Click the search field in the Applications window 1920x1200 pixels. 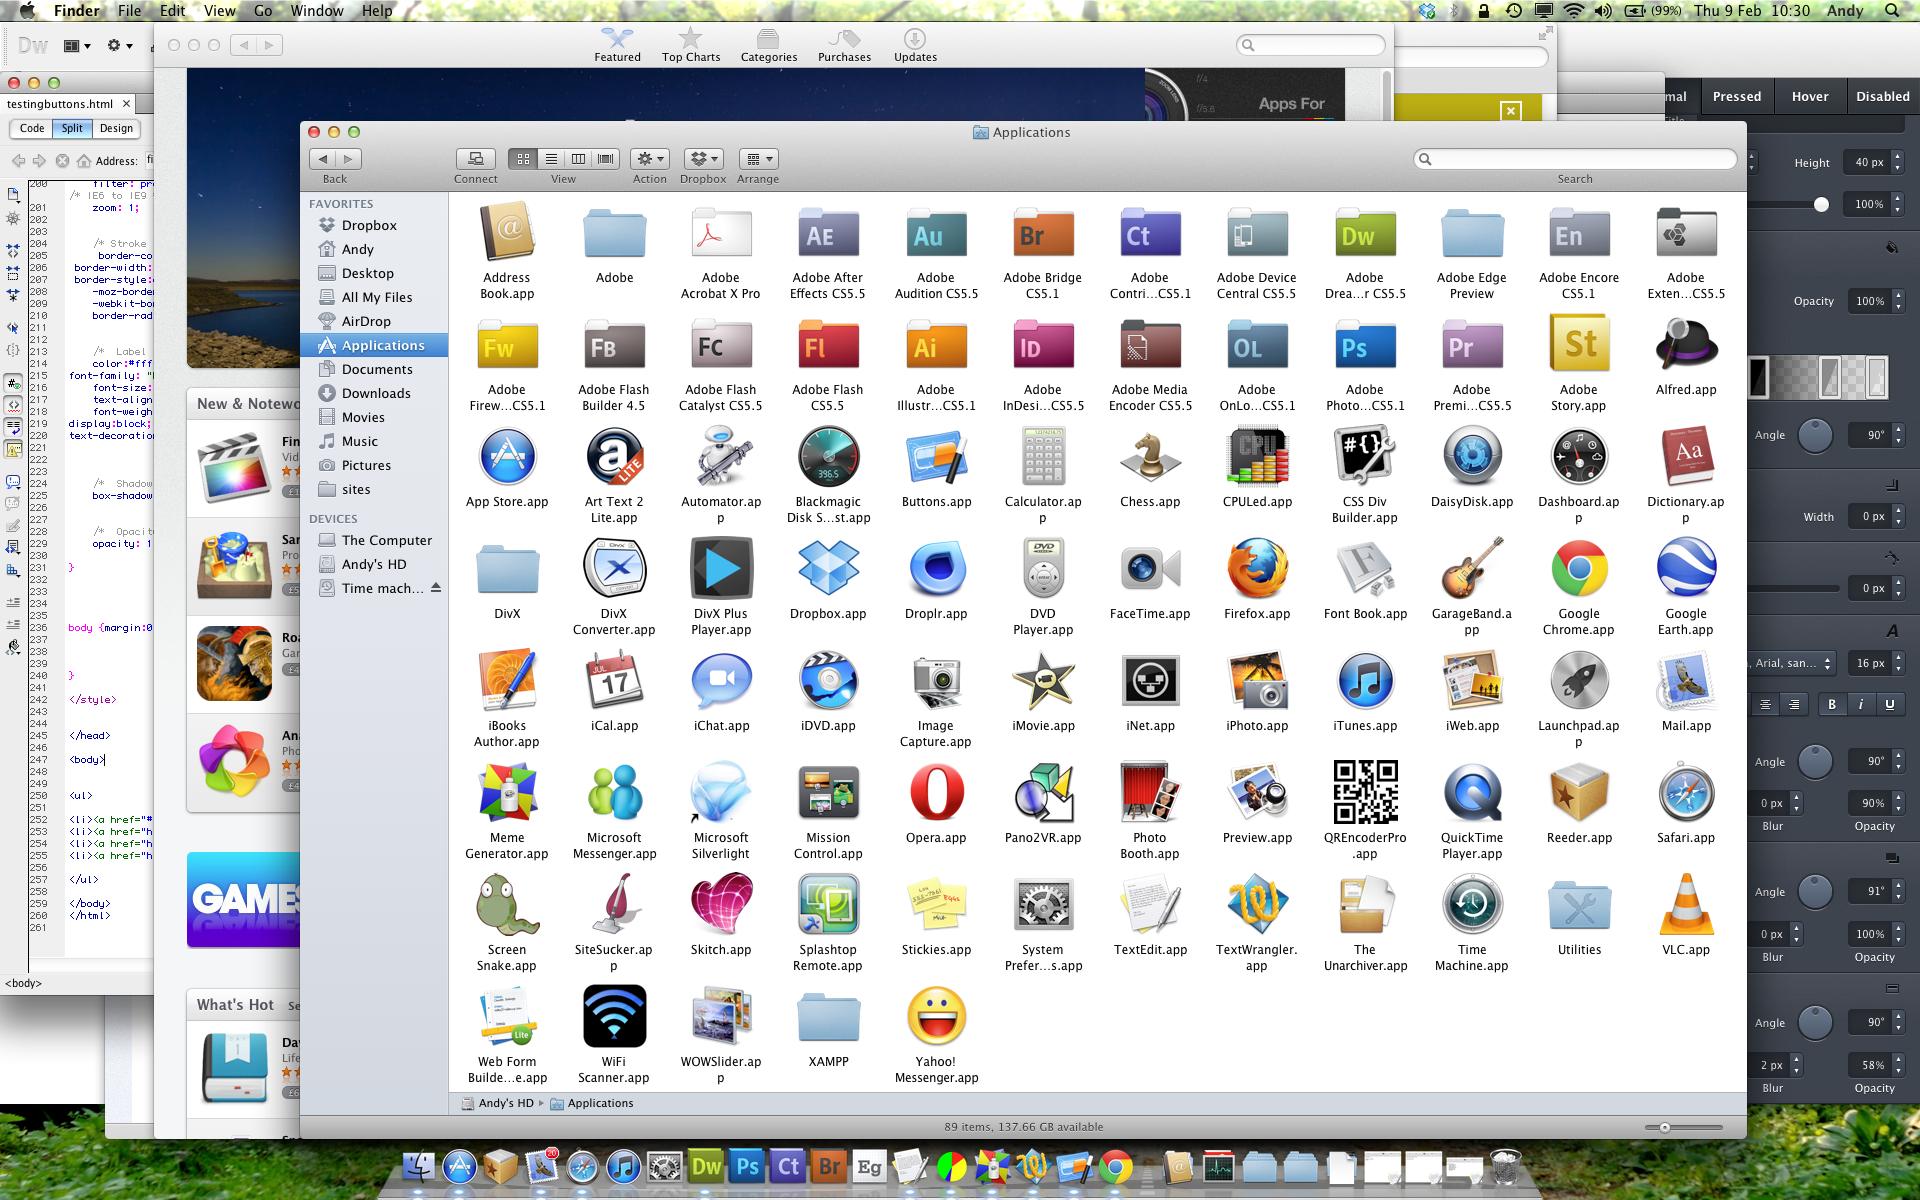pos(1574,158)
